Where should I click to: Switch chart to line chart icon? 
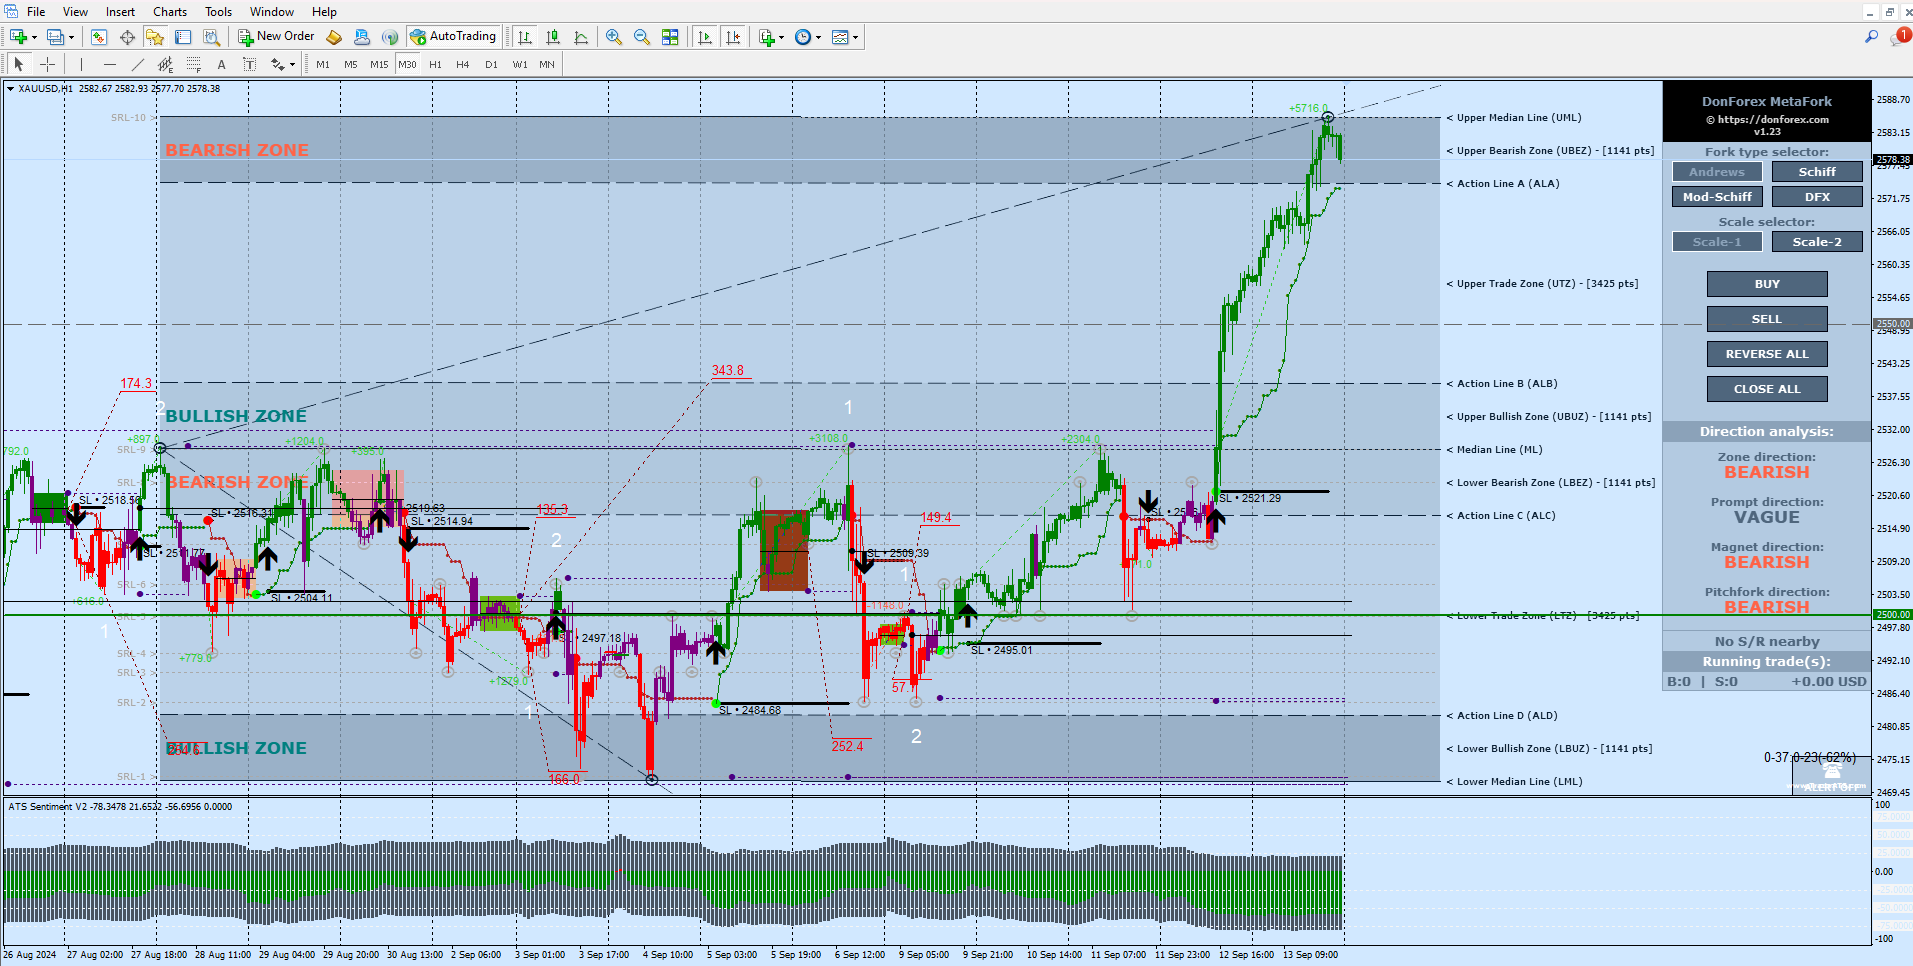581,37
